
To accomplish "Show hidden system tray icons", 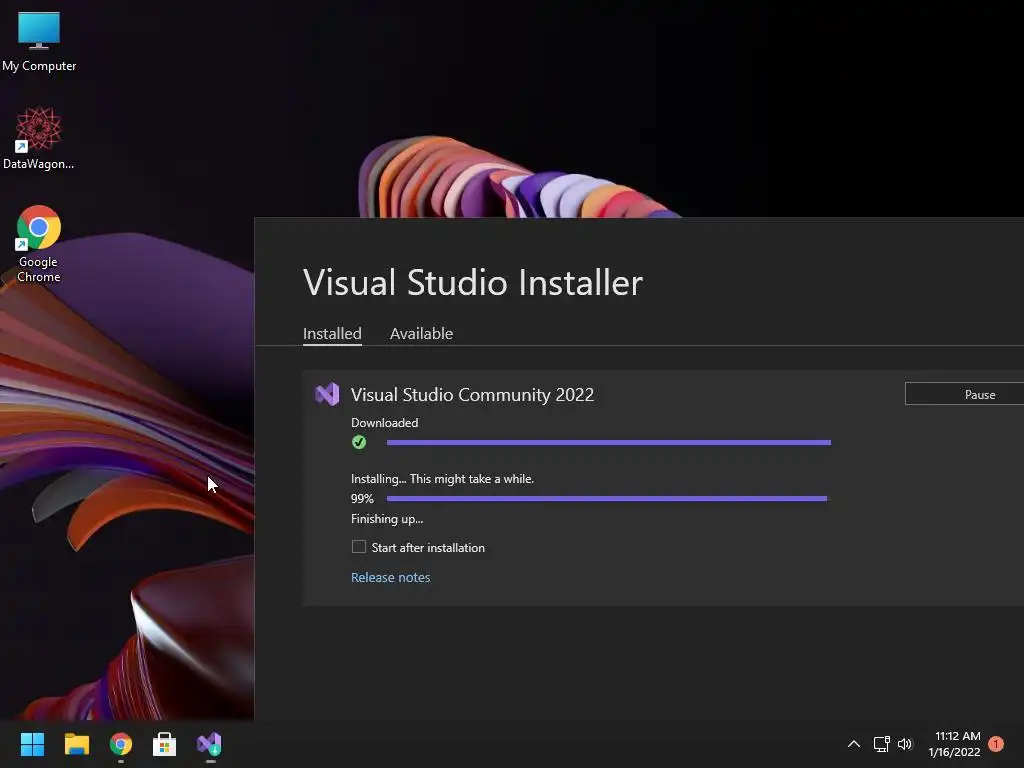I will (854, 744).
